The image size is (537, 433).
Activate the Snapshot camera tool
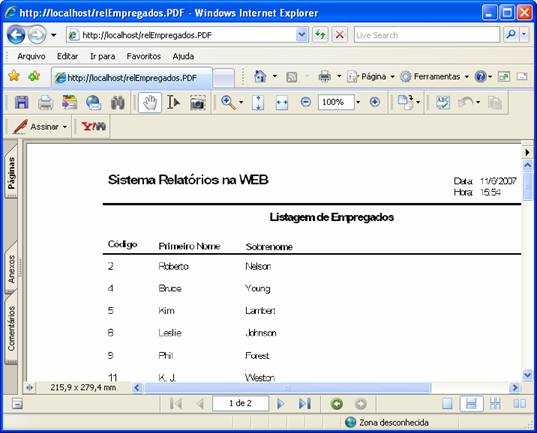click(x=198, y=102)
